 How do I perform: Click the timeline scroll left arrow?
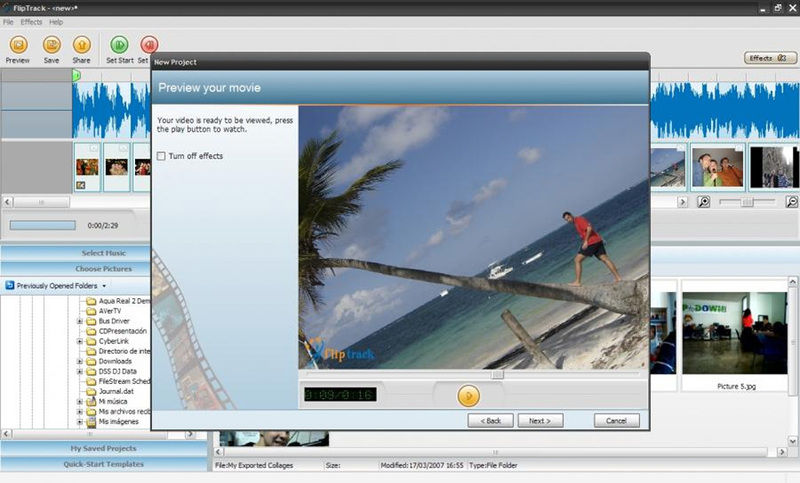point(7,202)
